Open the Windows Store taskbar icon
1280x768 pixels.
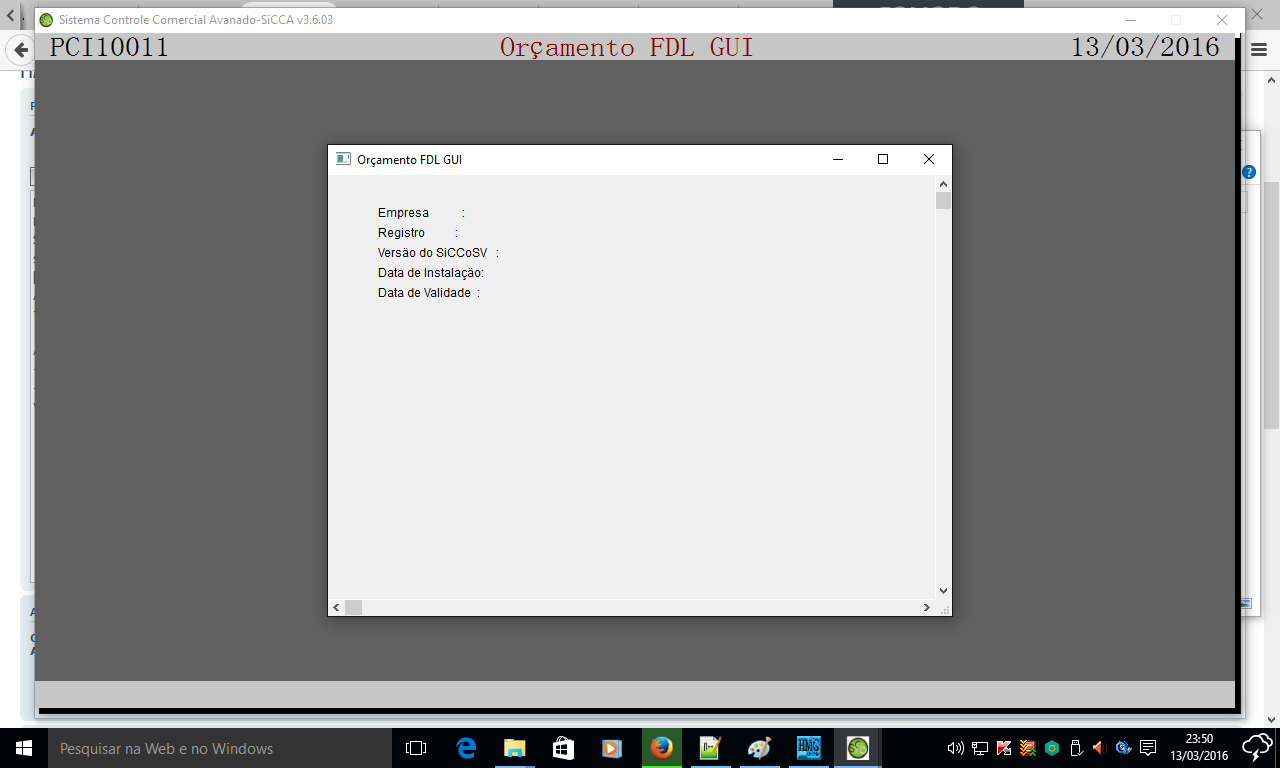(564, 748)
